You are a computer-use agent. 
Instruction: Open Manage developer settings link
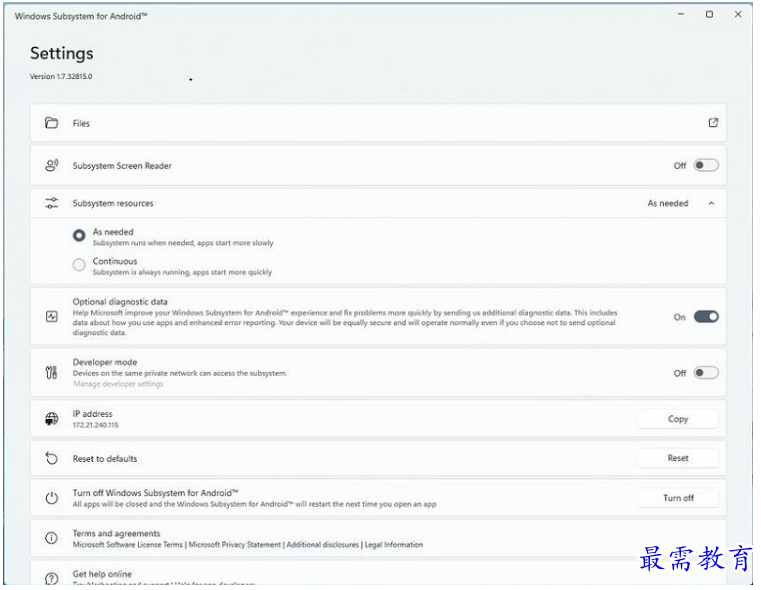[118, 384]
